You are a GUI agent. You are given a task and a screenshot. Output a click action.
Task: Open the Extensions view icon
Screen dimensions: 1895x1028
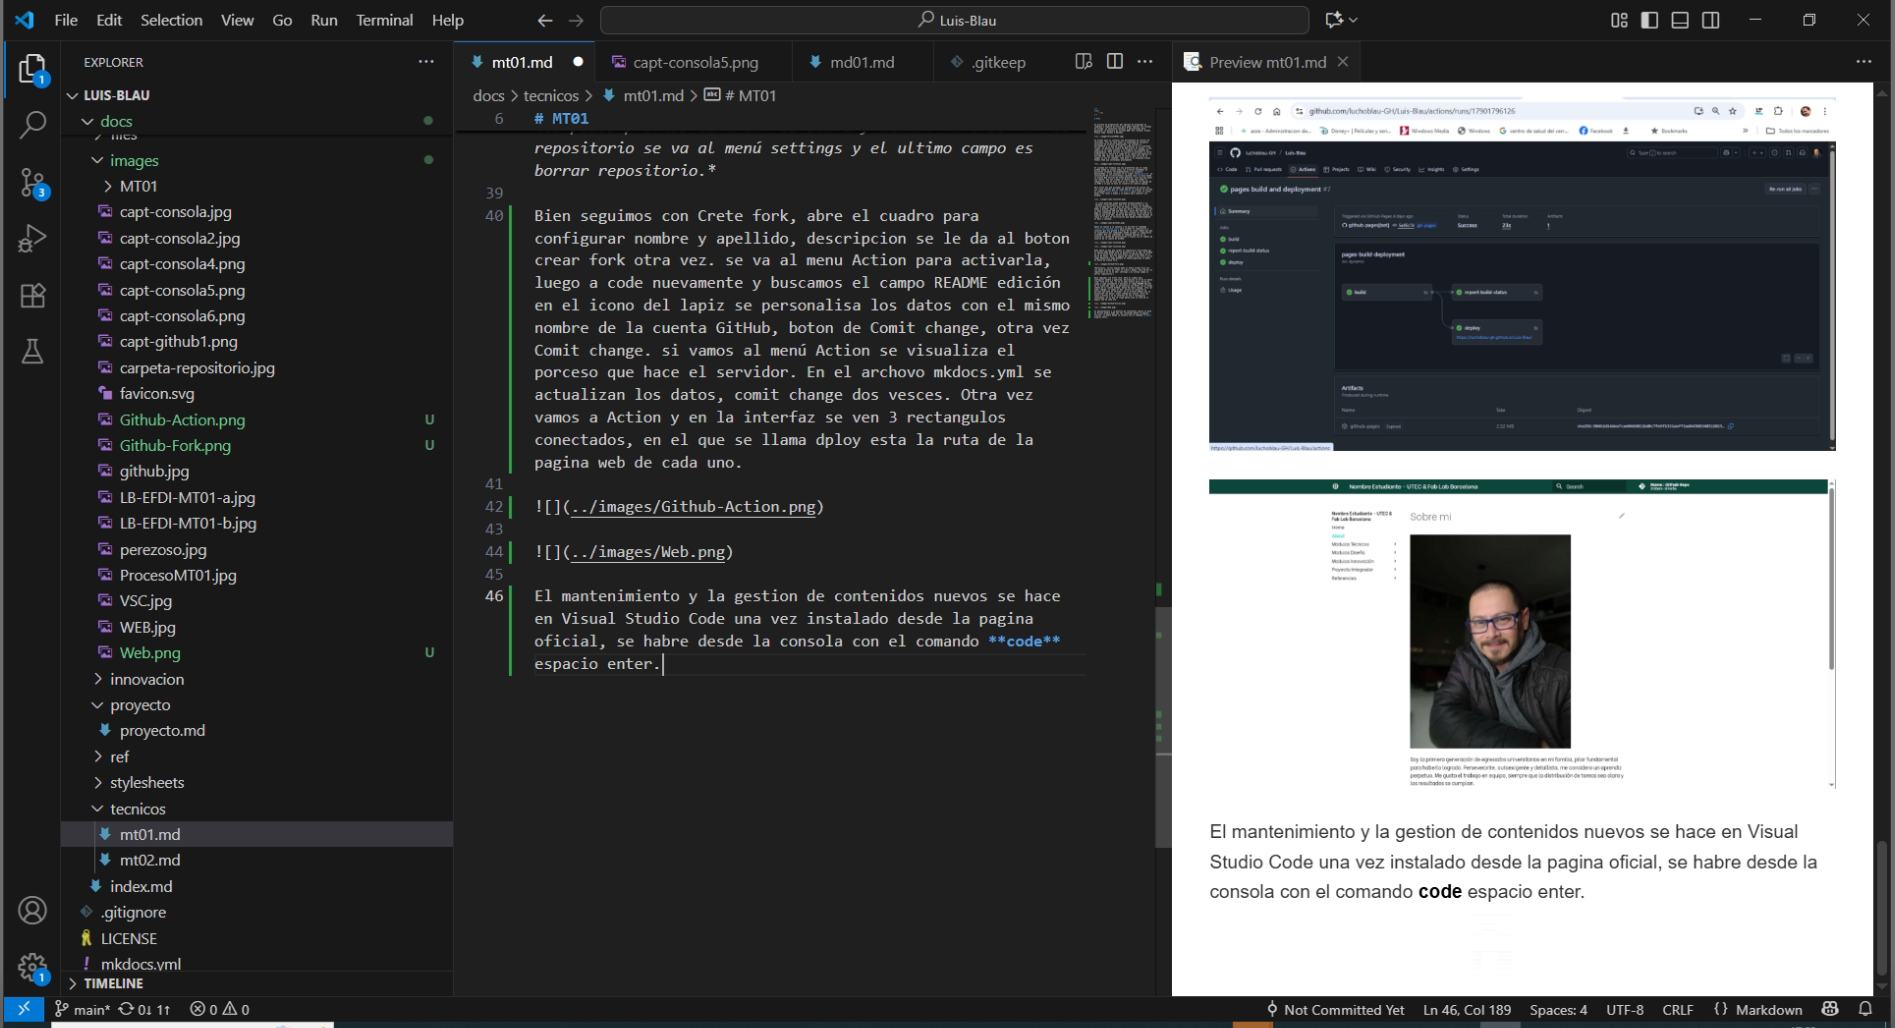click(x=32, y=296)
